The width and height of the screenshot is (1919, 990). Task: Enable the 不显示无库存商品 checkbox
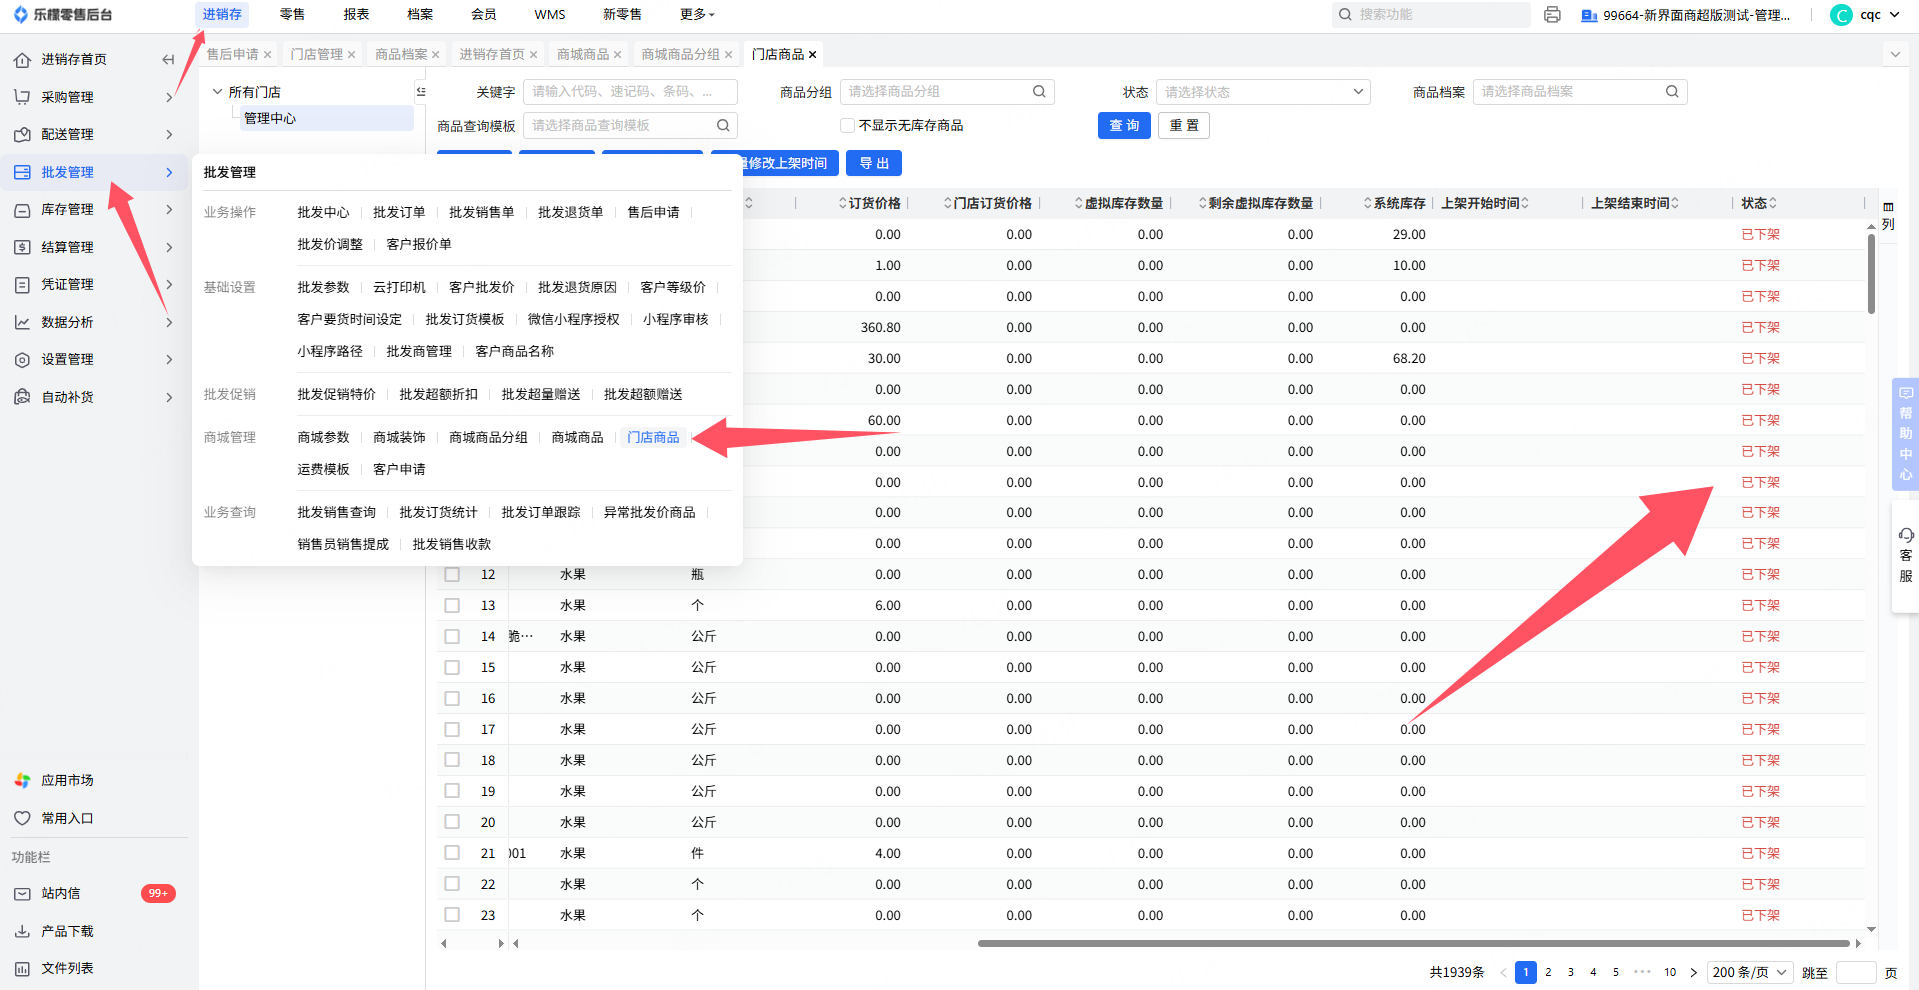848,126
